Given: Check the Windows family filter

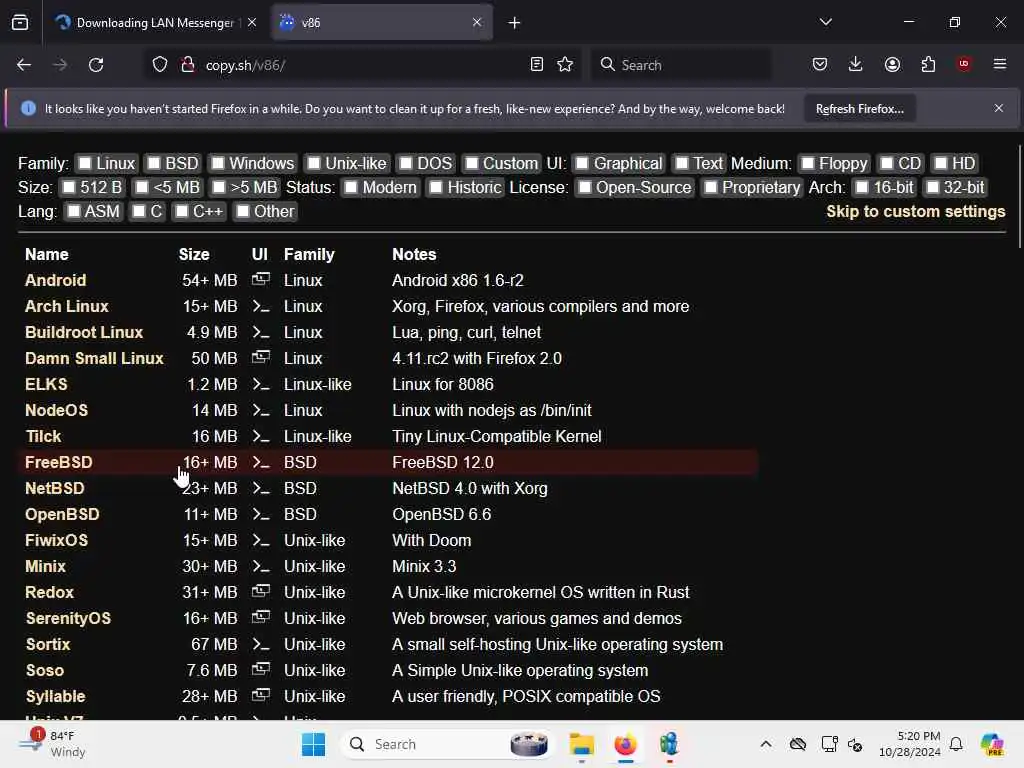Looking at the screenshot, I should pyautogui.click(x=218, y=163).
